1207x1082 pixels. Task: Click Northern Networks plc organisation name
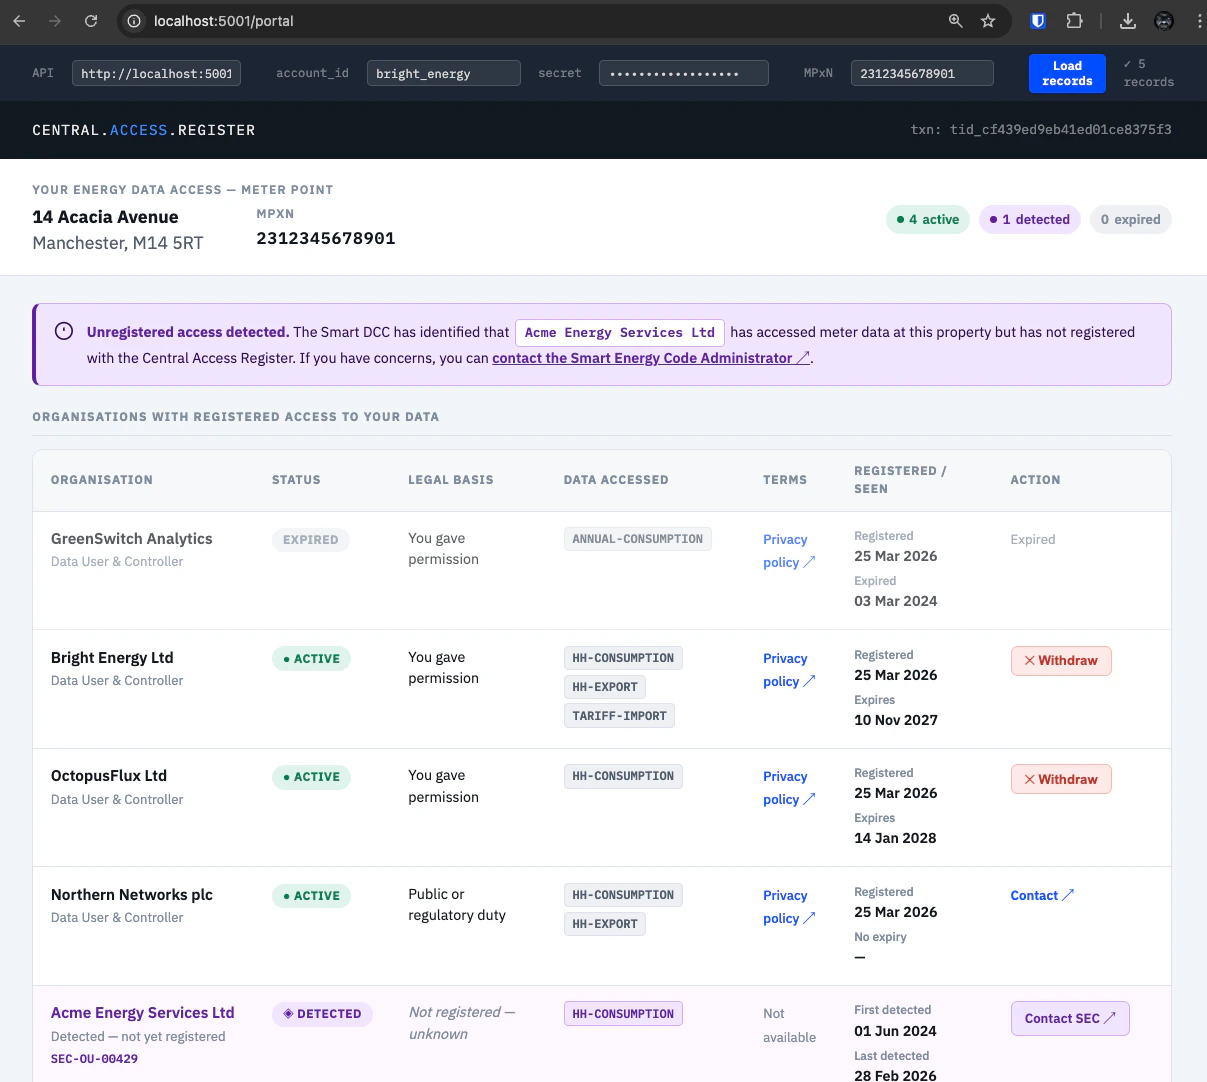click(x=132, y=894)
